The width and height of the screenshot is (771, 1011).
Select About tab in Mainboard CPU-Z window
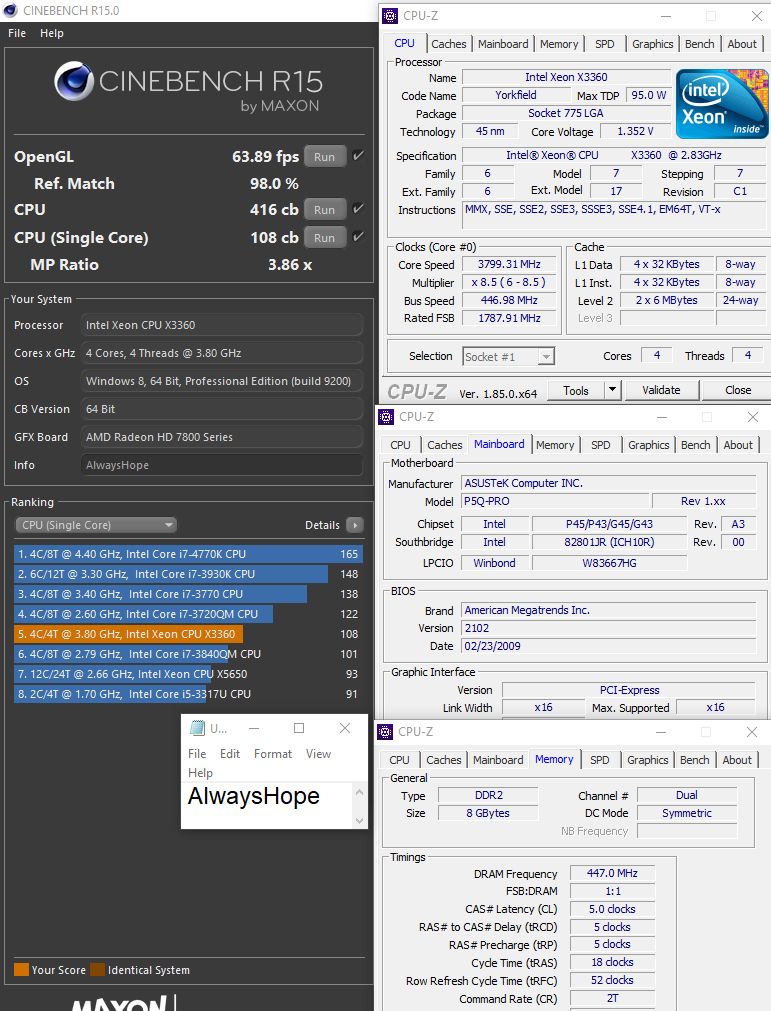pos(738,445)
